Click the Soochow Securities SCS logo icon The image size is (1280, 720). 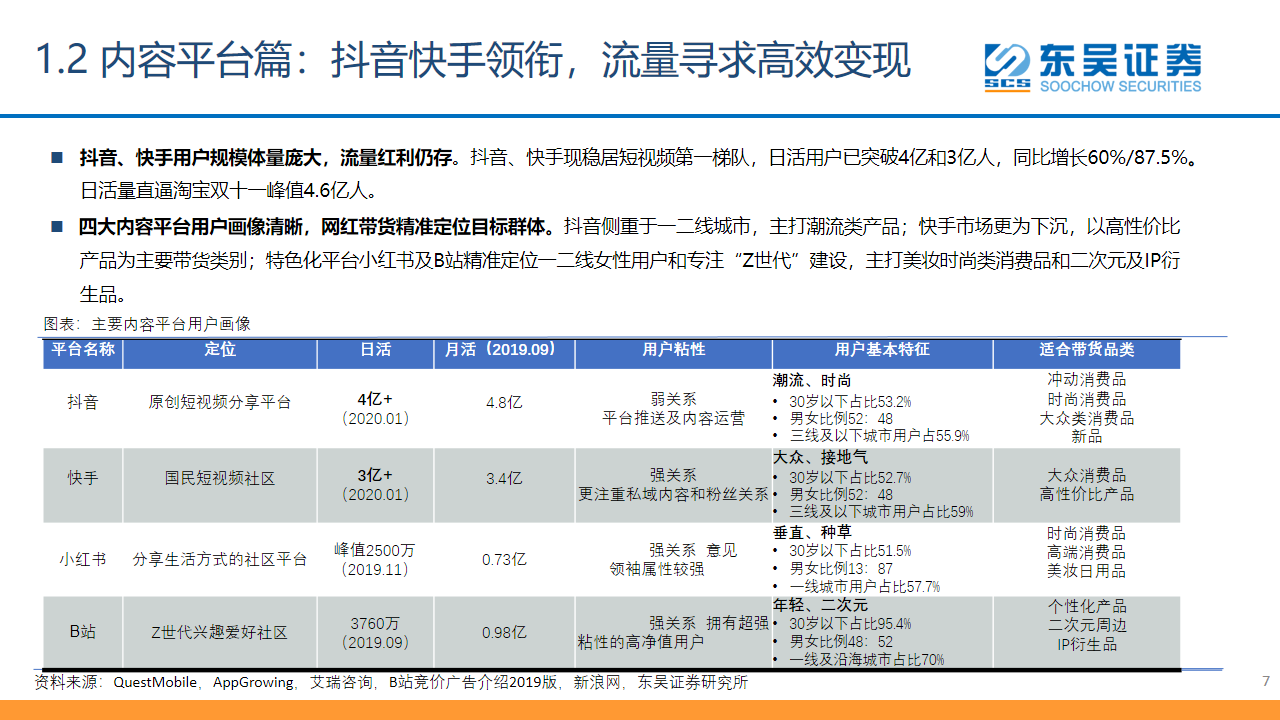coord(1006,67)
